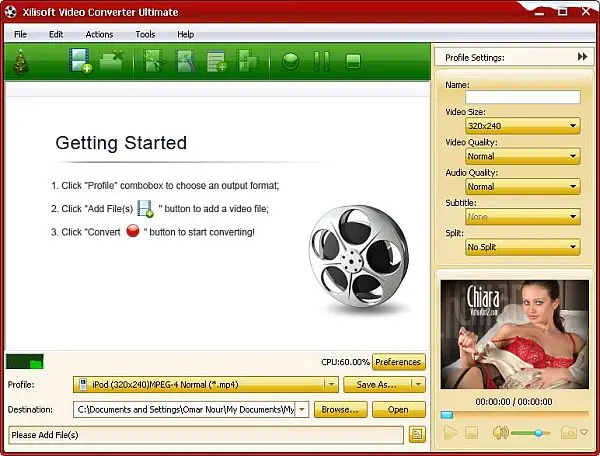Screen dimensions: 600x456
Task: Expand the Destination path dropdown arrow
Action: pos(302,409)
